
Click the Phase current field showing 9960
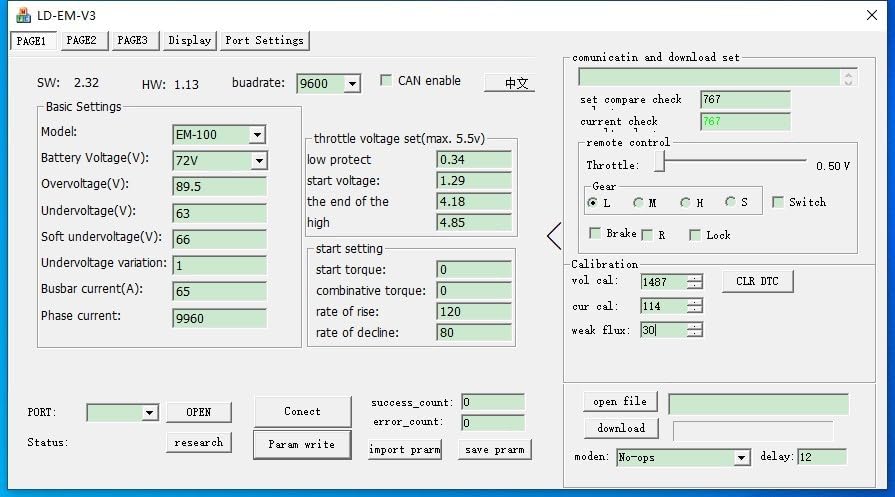pyautogui.click(x=219, y=318)
